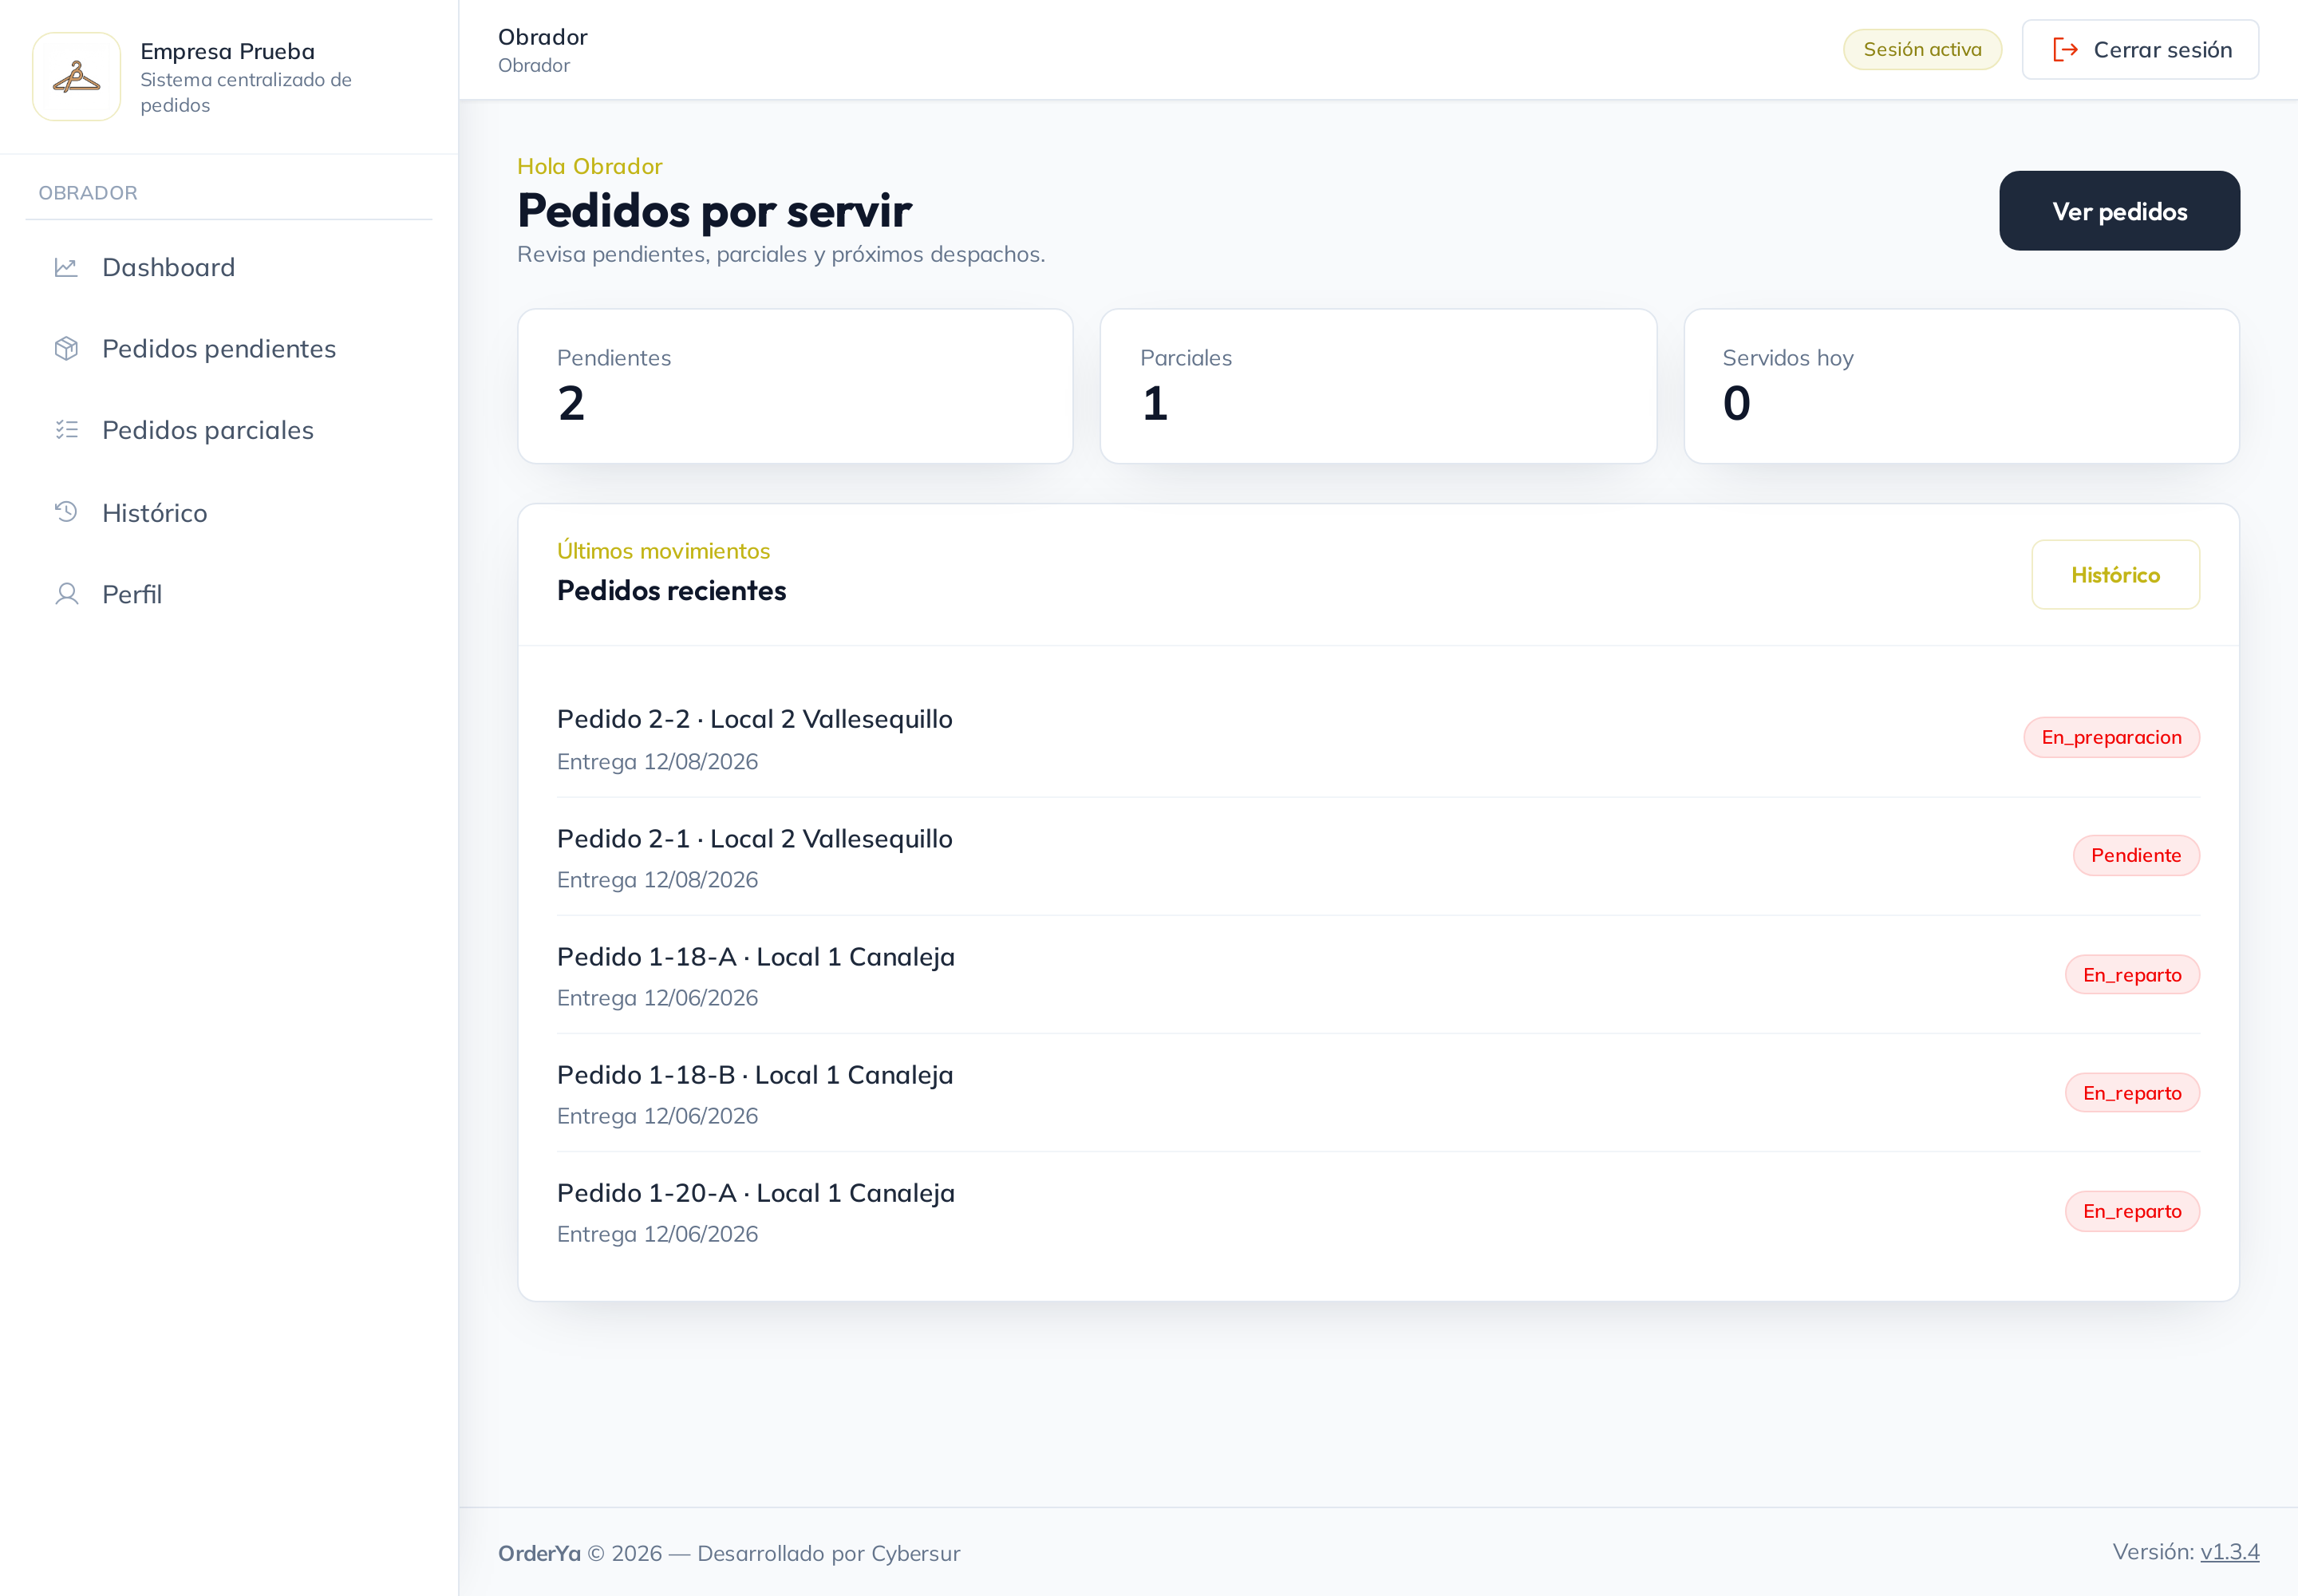Click the Histórico clock icon in sidebar

coord(66,512)
